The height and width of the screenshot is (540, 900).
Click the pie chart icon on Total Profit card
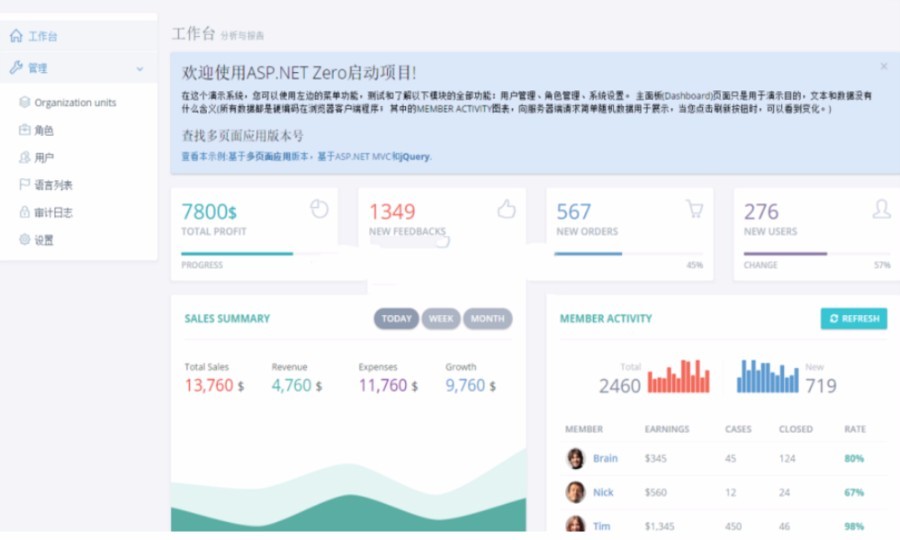click(x=319, y=209)
